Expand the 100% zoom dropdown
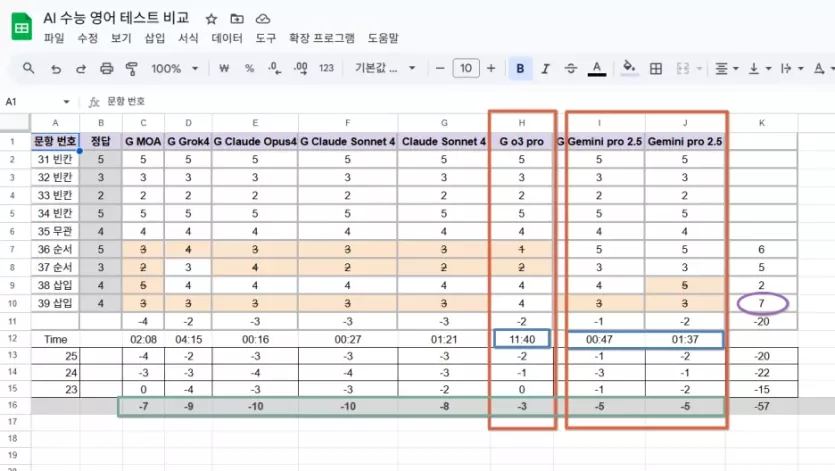 174,69
